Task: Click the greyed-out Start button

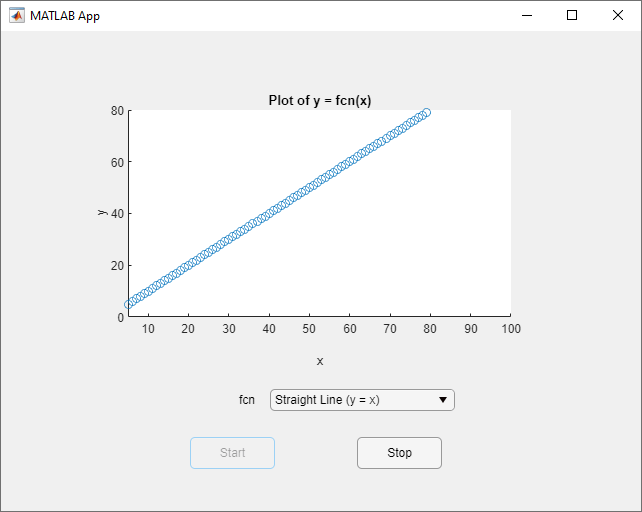Action: click(x=232, y=453)
